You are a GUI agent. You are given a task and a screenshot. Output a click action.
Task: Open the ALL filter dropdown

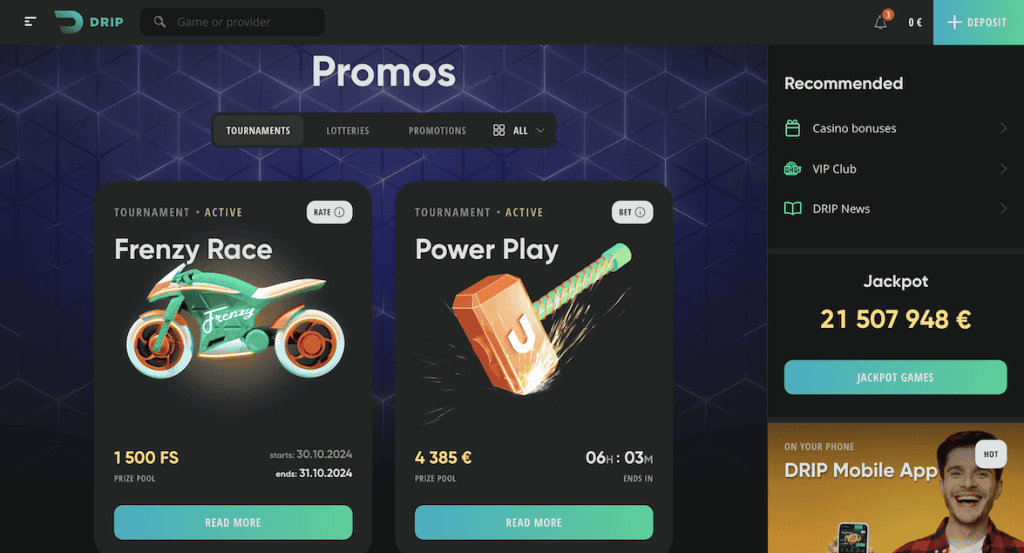[519, 131]
